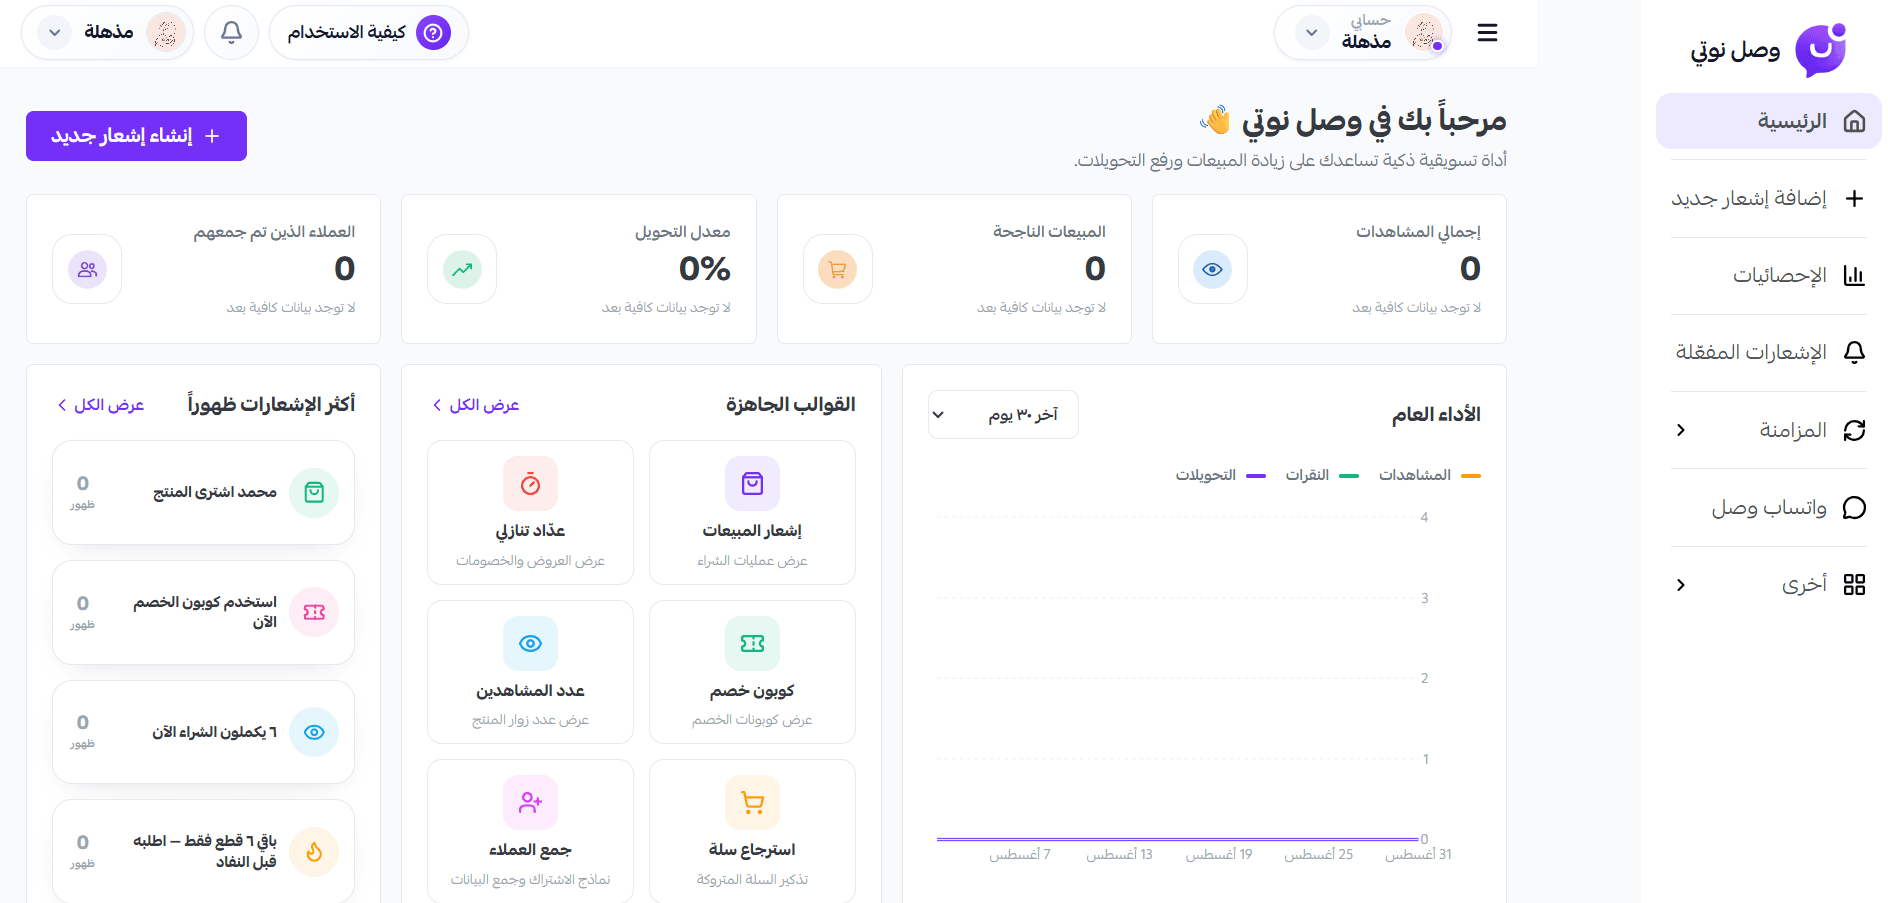The height and width of the screenshot is (903, 1888).
Task: Expand the أخرى sidebar submenu chevron
Action: point(1681,585)
